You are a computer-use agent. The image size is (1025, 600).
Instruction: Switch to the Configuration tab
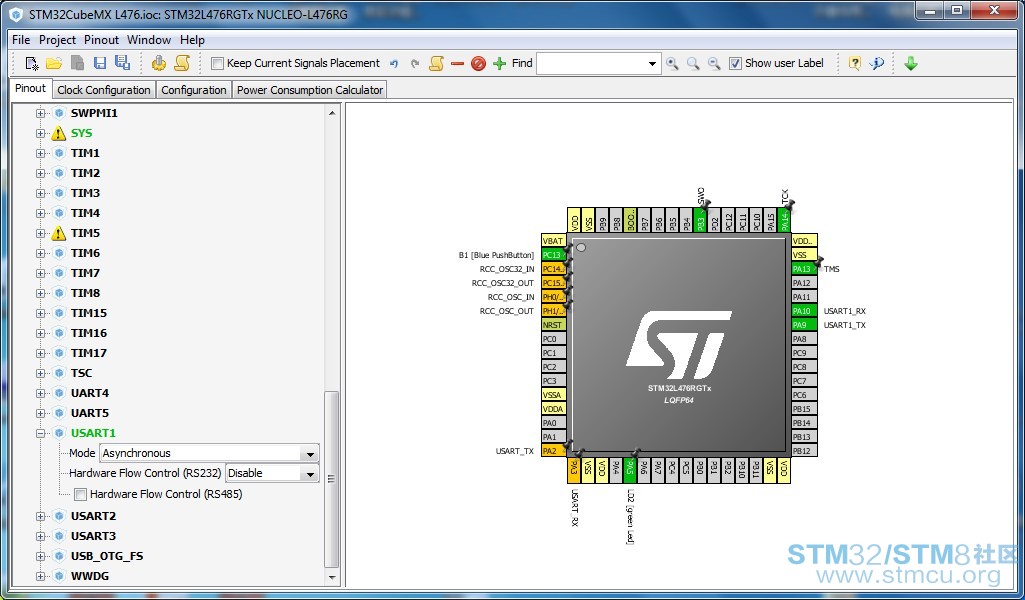coord(193,90)
